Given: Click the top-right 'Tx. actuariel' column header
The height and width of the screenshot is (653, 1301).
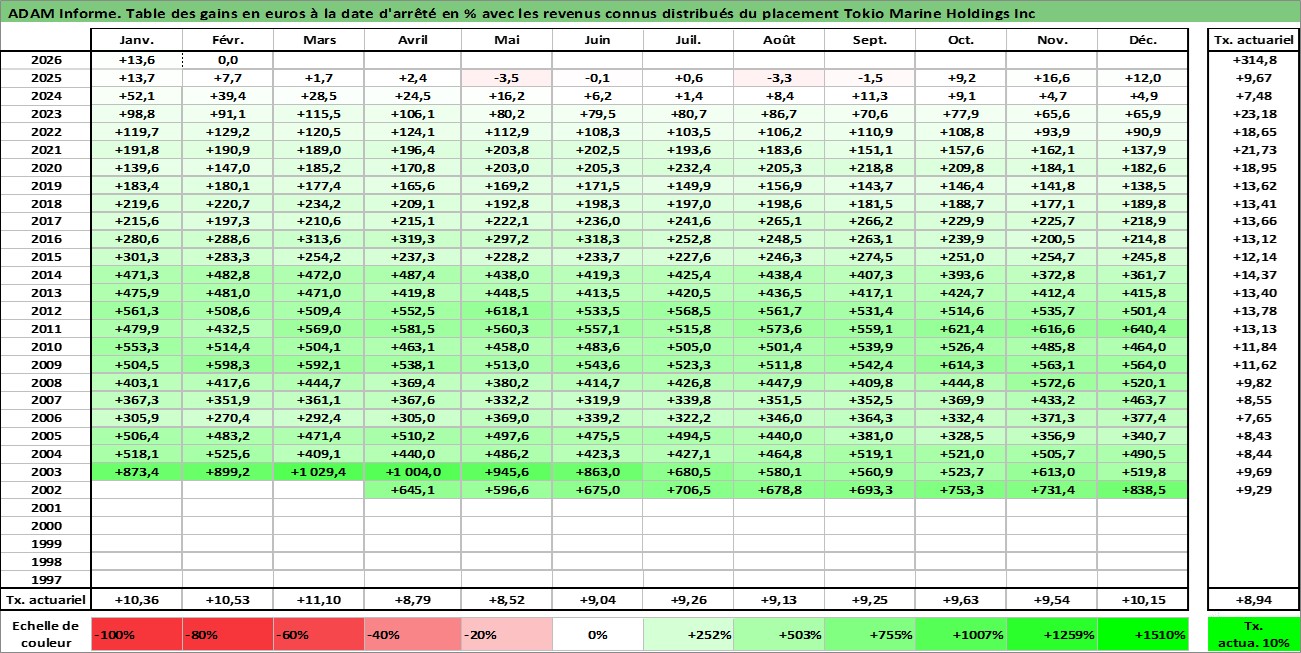Looking at the screenshot, I should pos(1253,40).
